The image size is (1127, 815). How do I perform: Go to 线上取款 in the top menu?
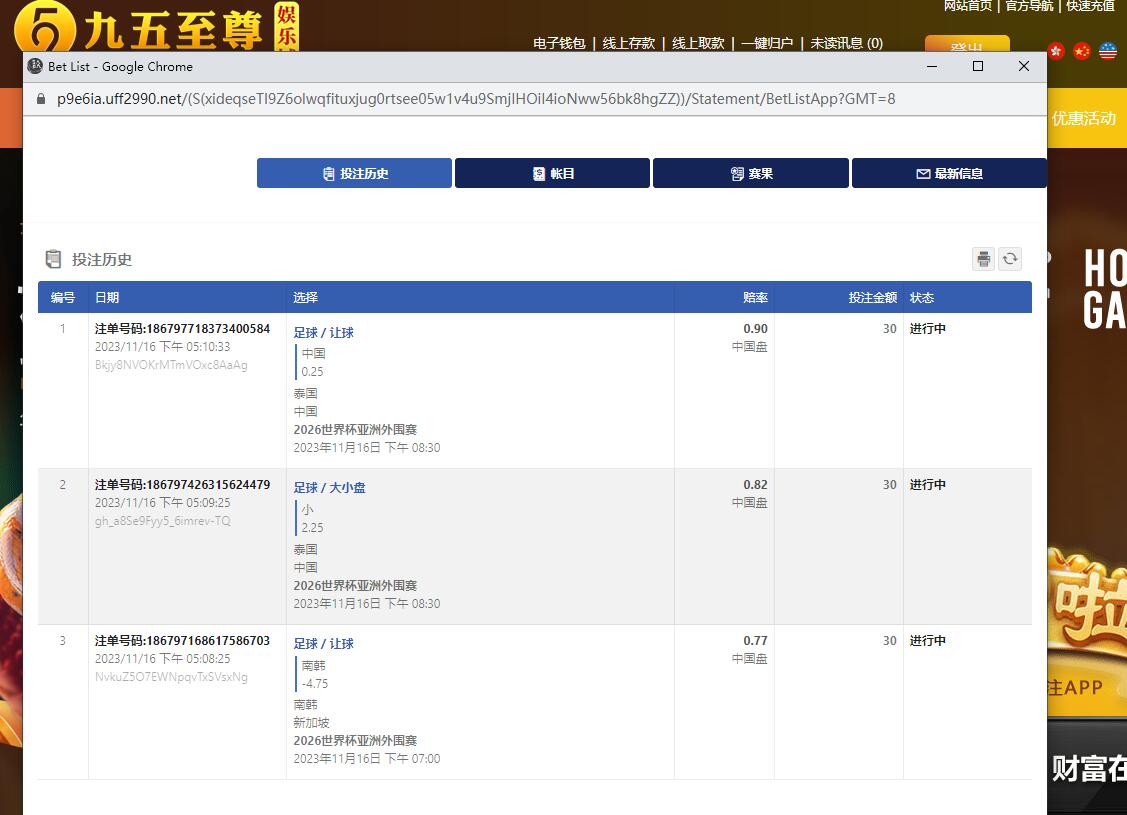(x=698, y=43)
